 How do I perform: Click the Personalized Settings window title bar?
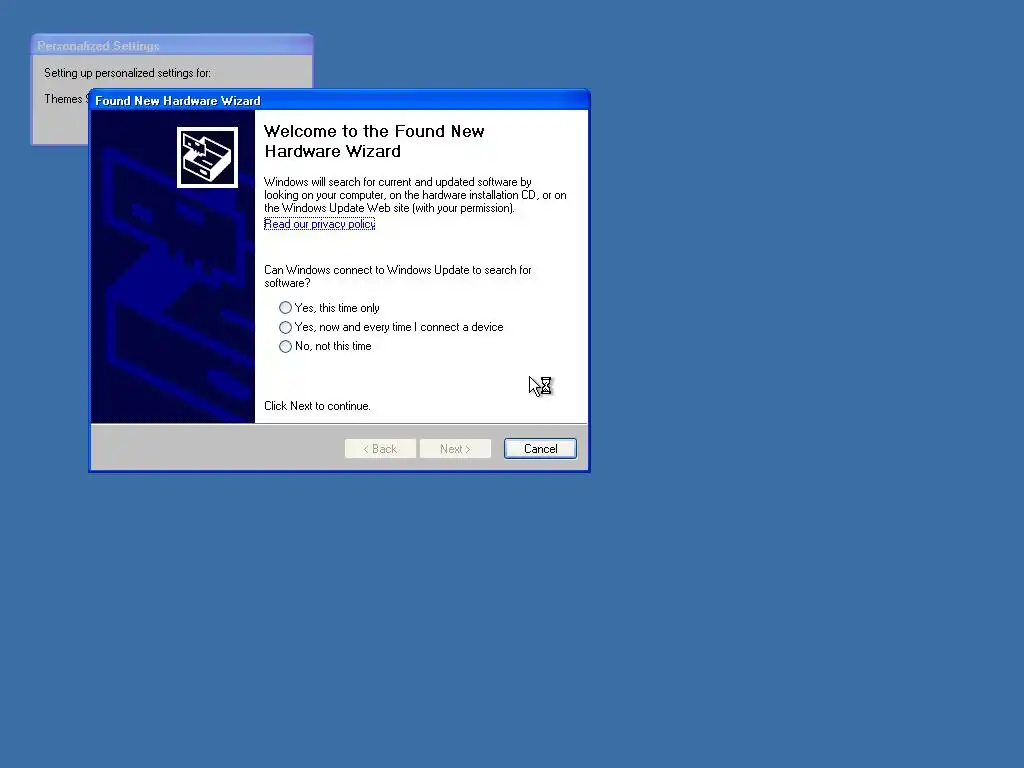[x=172, y=46]
